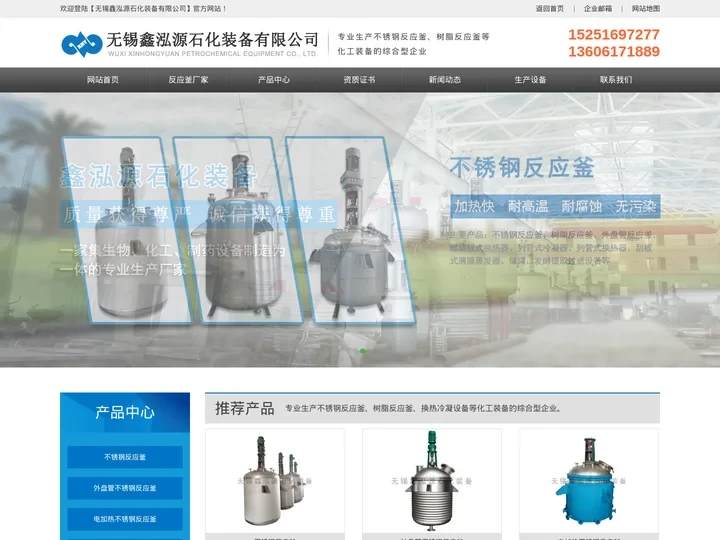Open the 联系我们 navigation item
720x540 pixels.
tap(616, 80)
